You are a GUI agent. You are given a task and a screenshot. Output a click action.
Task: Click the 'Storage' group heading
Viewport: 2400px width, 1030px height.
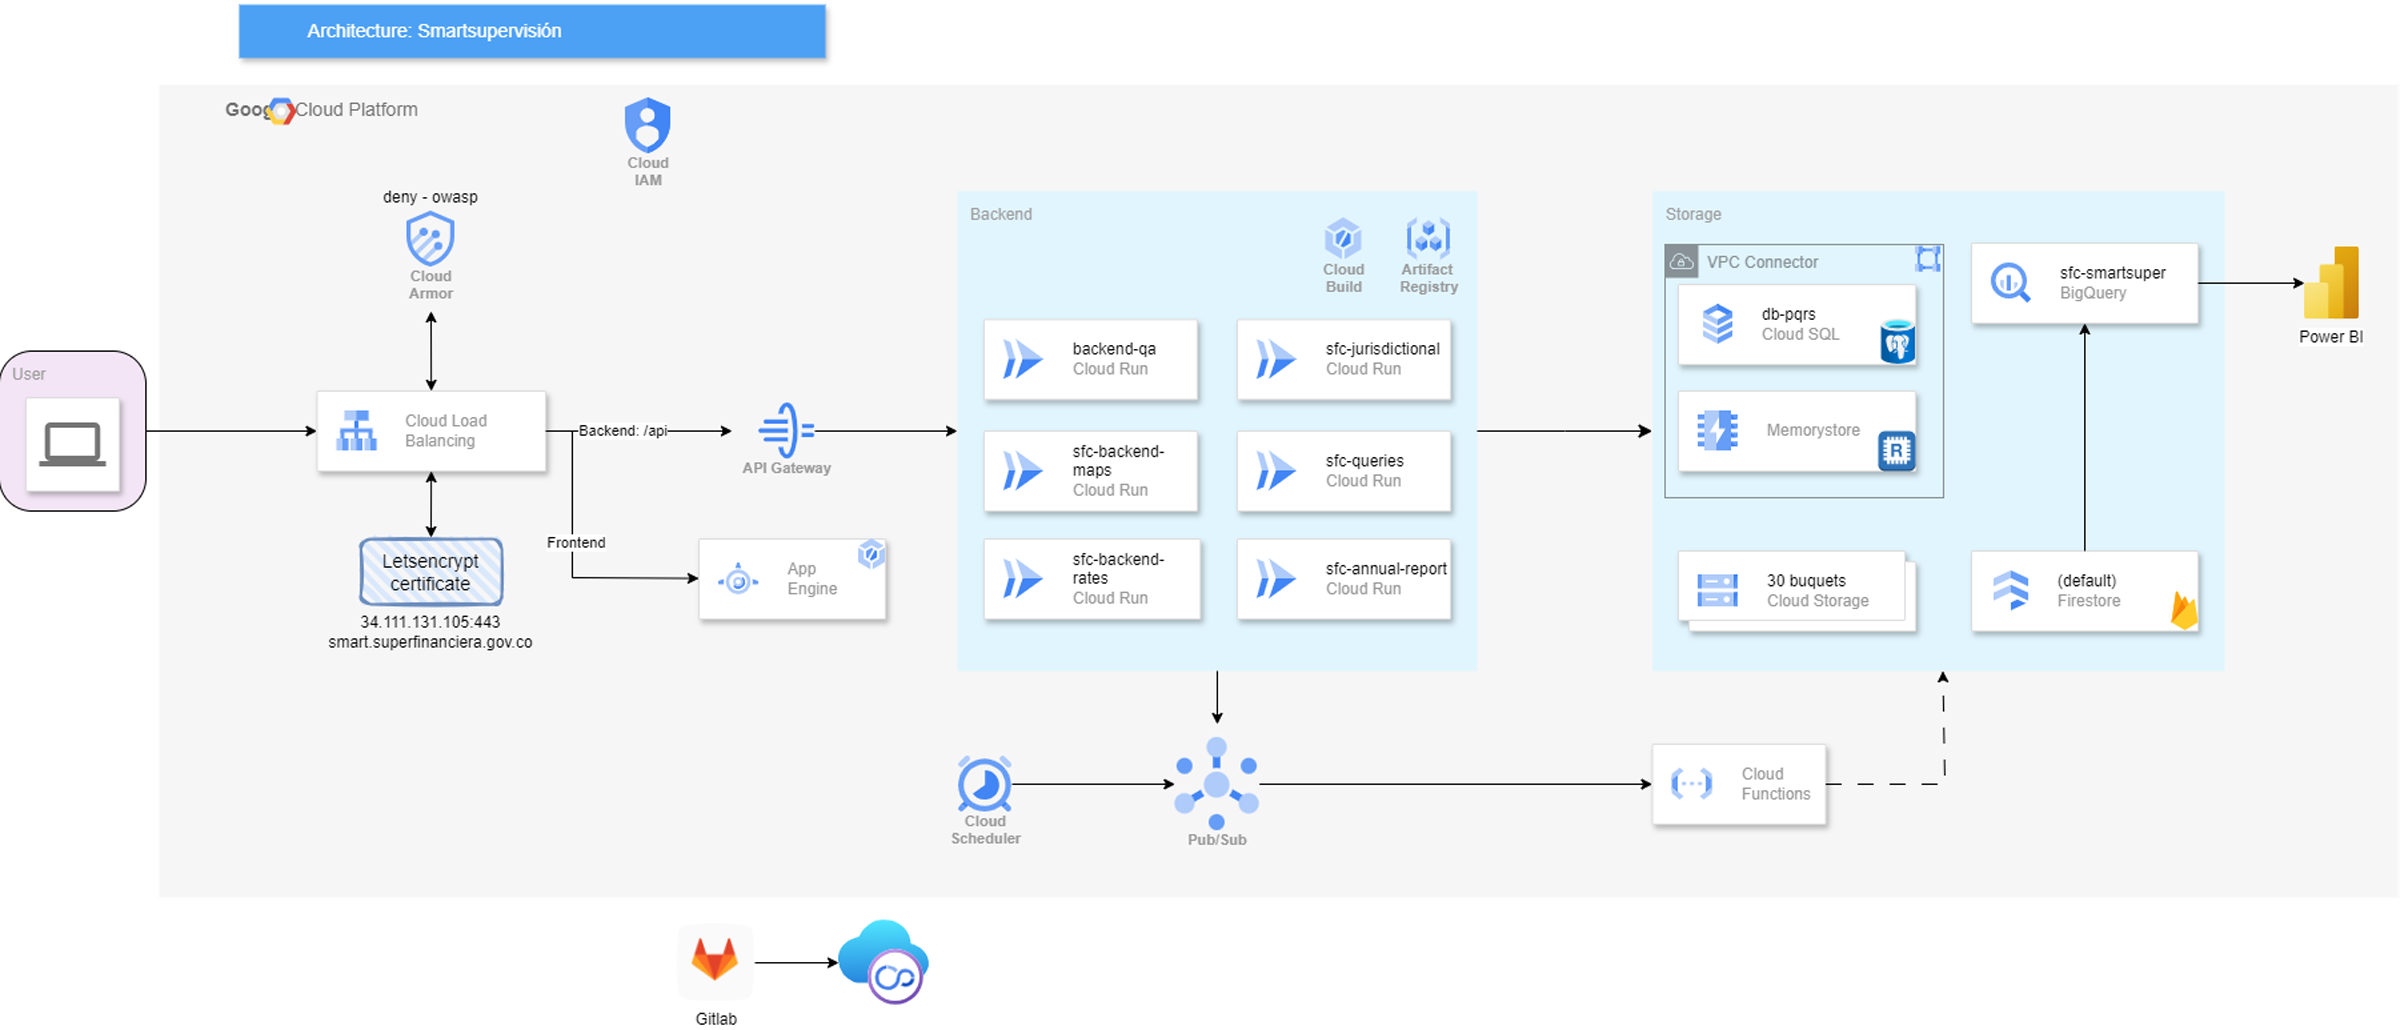(1693, 214)
